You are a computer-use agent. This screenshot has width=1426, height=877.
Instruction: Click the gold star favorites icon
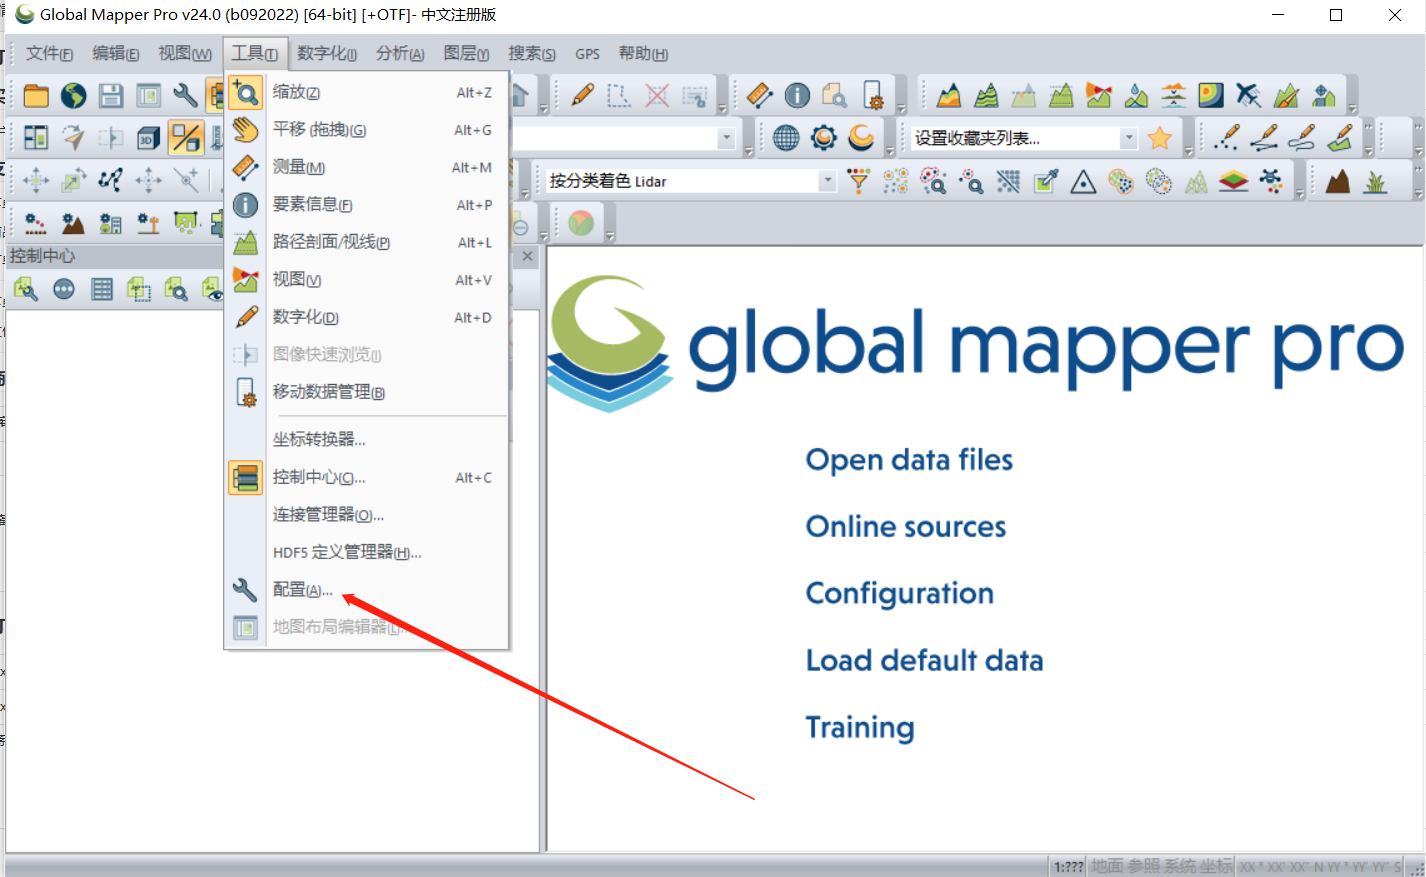[1160, 138]
